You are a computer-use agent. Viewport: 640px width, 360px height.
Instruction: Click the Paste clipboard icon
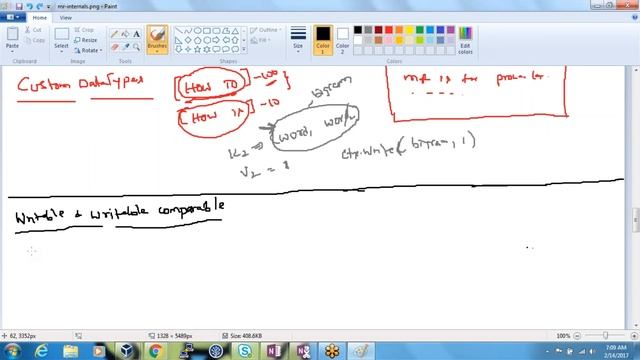click(x=12, y=34)
